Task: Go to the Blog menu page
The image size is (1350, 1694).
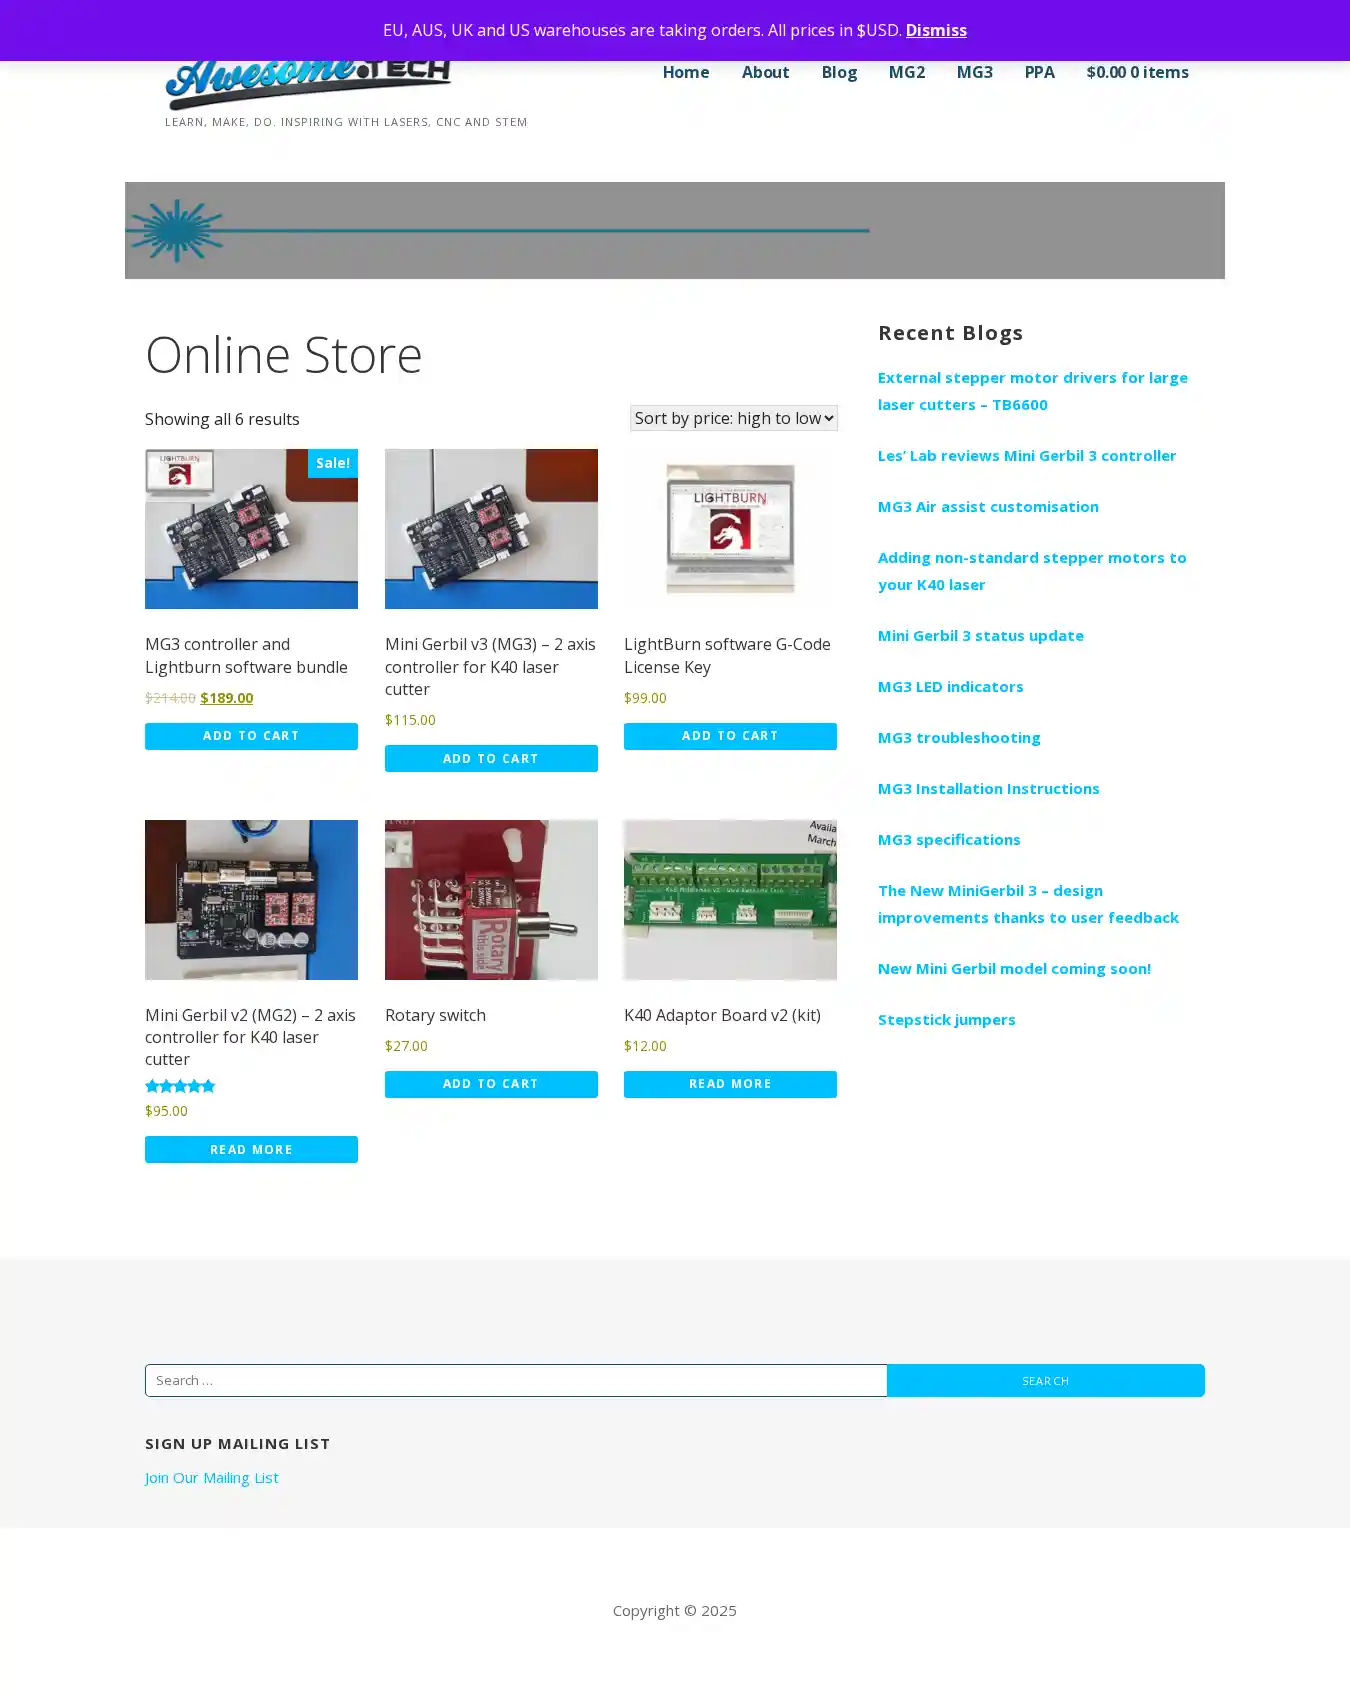Action: [x=839, y=72]
